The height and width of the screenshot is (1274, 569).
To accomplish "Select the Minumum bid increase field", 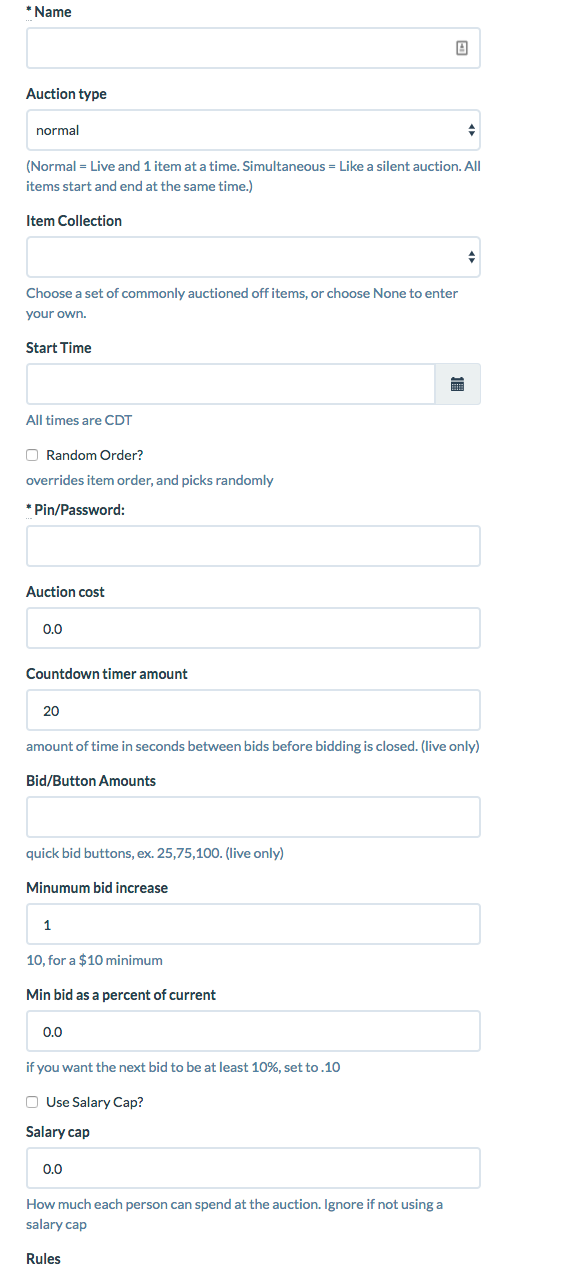I will 253,924.
